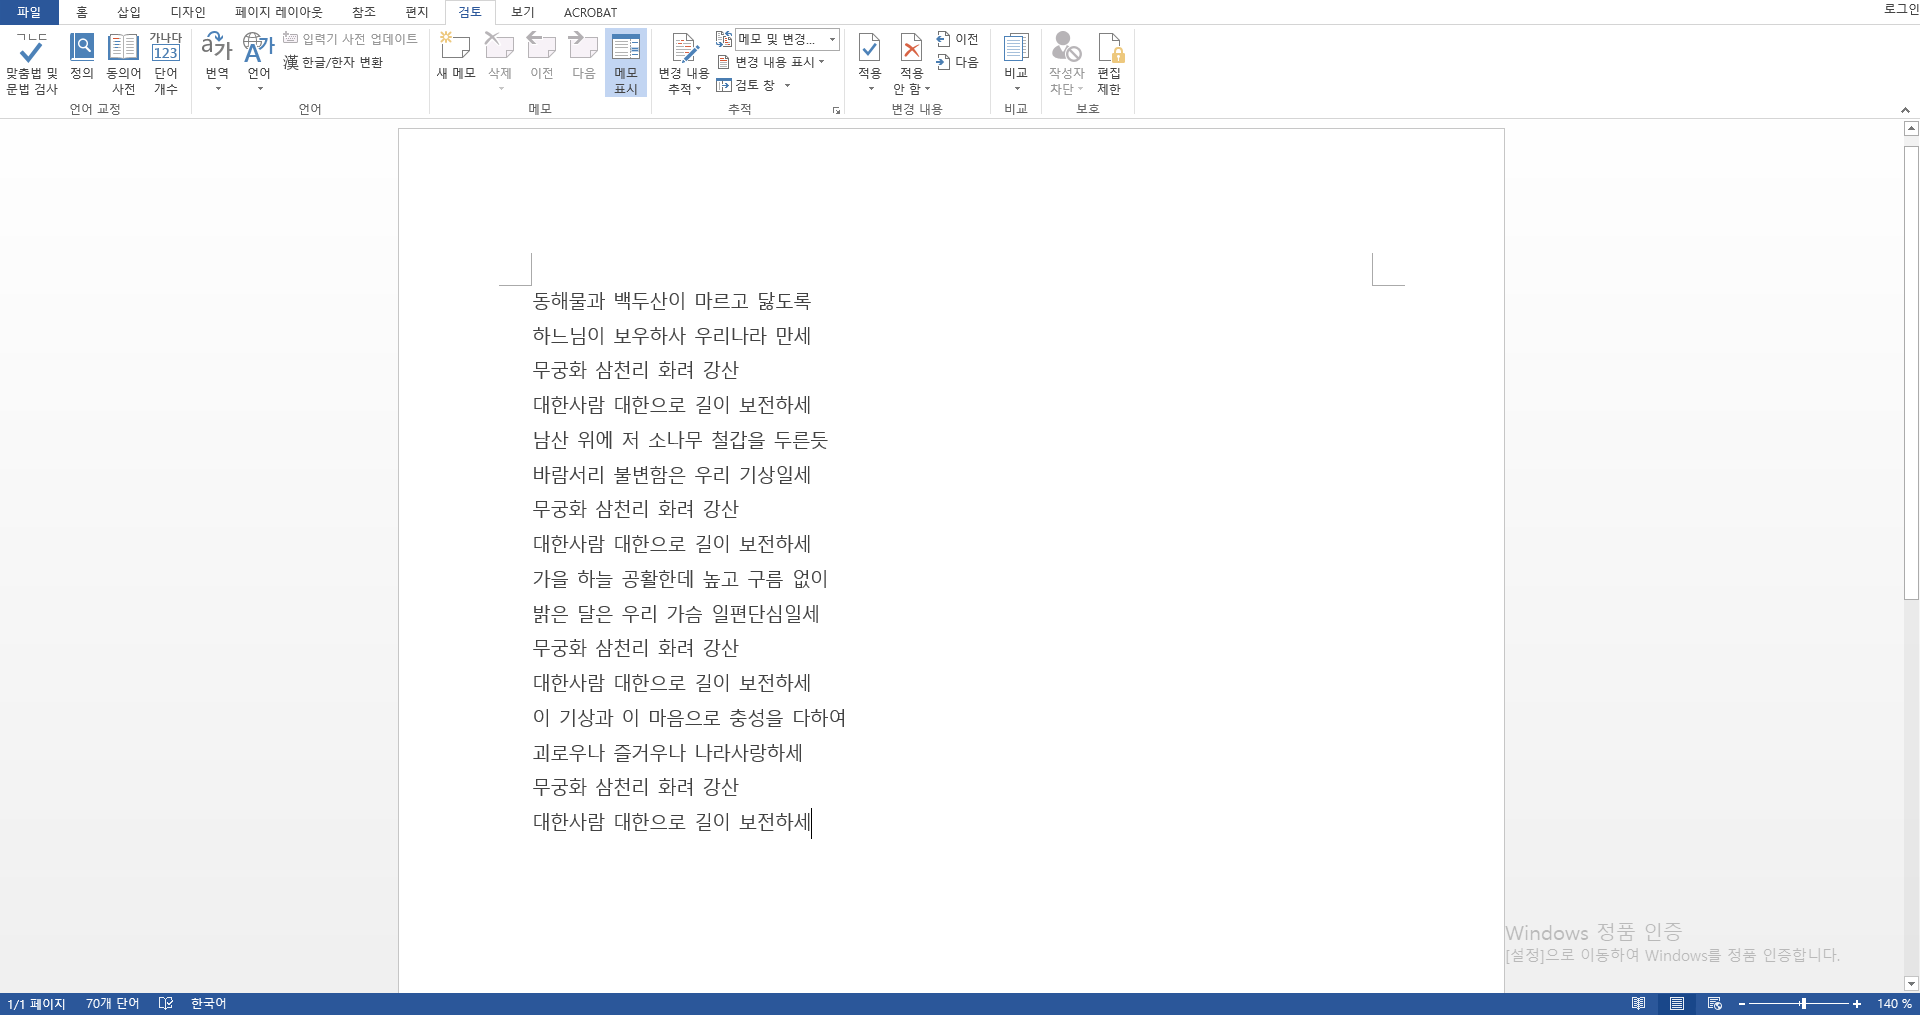This screenshot has height=1015, width=1920.
Task: Expand 변경 내용 표시 markup options
Action: pos(771,62)
